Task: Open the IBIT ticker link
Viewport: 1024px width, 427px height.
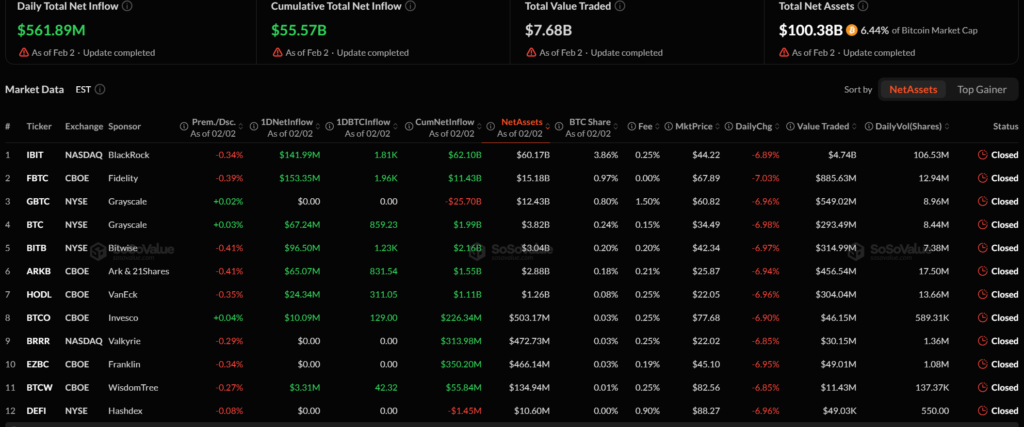Action: (37, 155)
